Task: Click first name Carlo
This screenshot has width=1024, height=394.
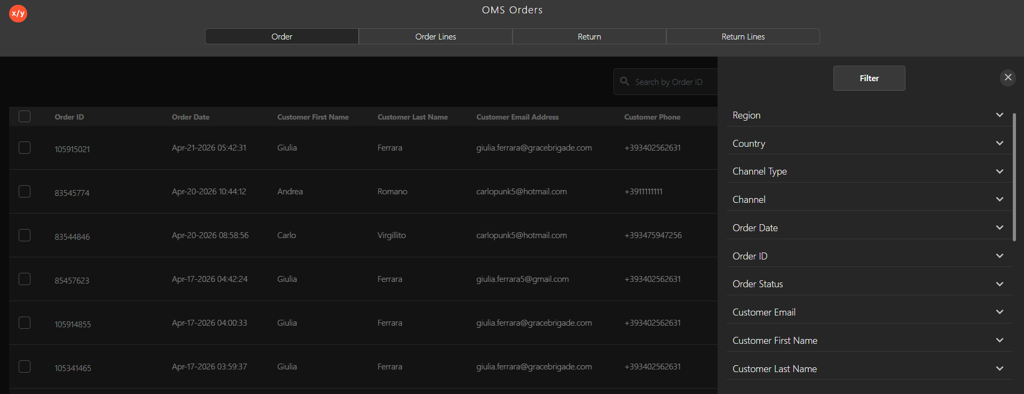Action: pos(287,235)
